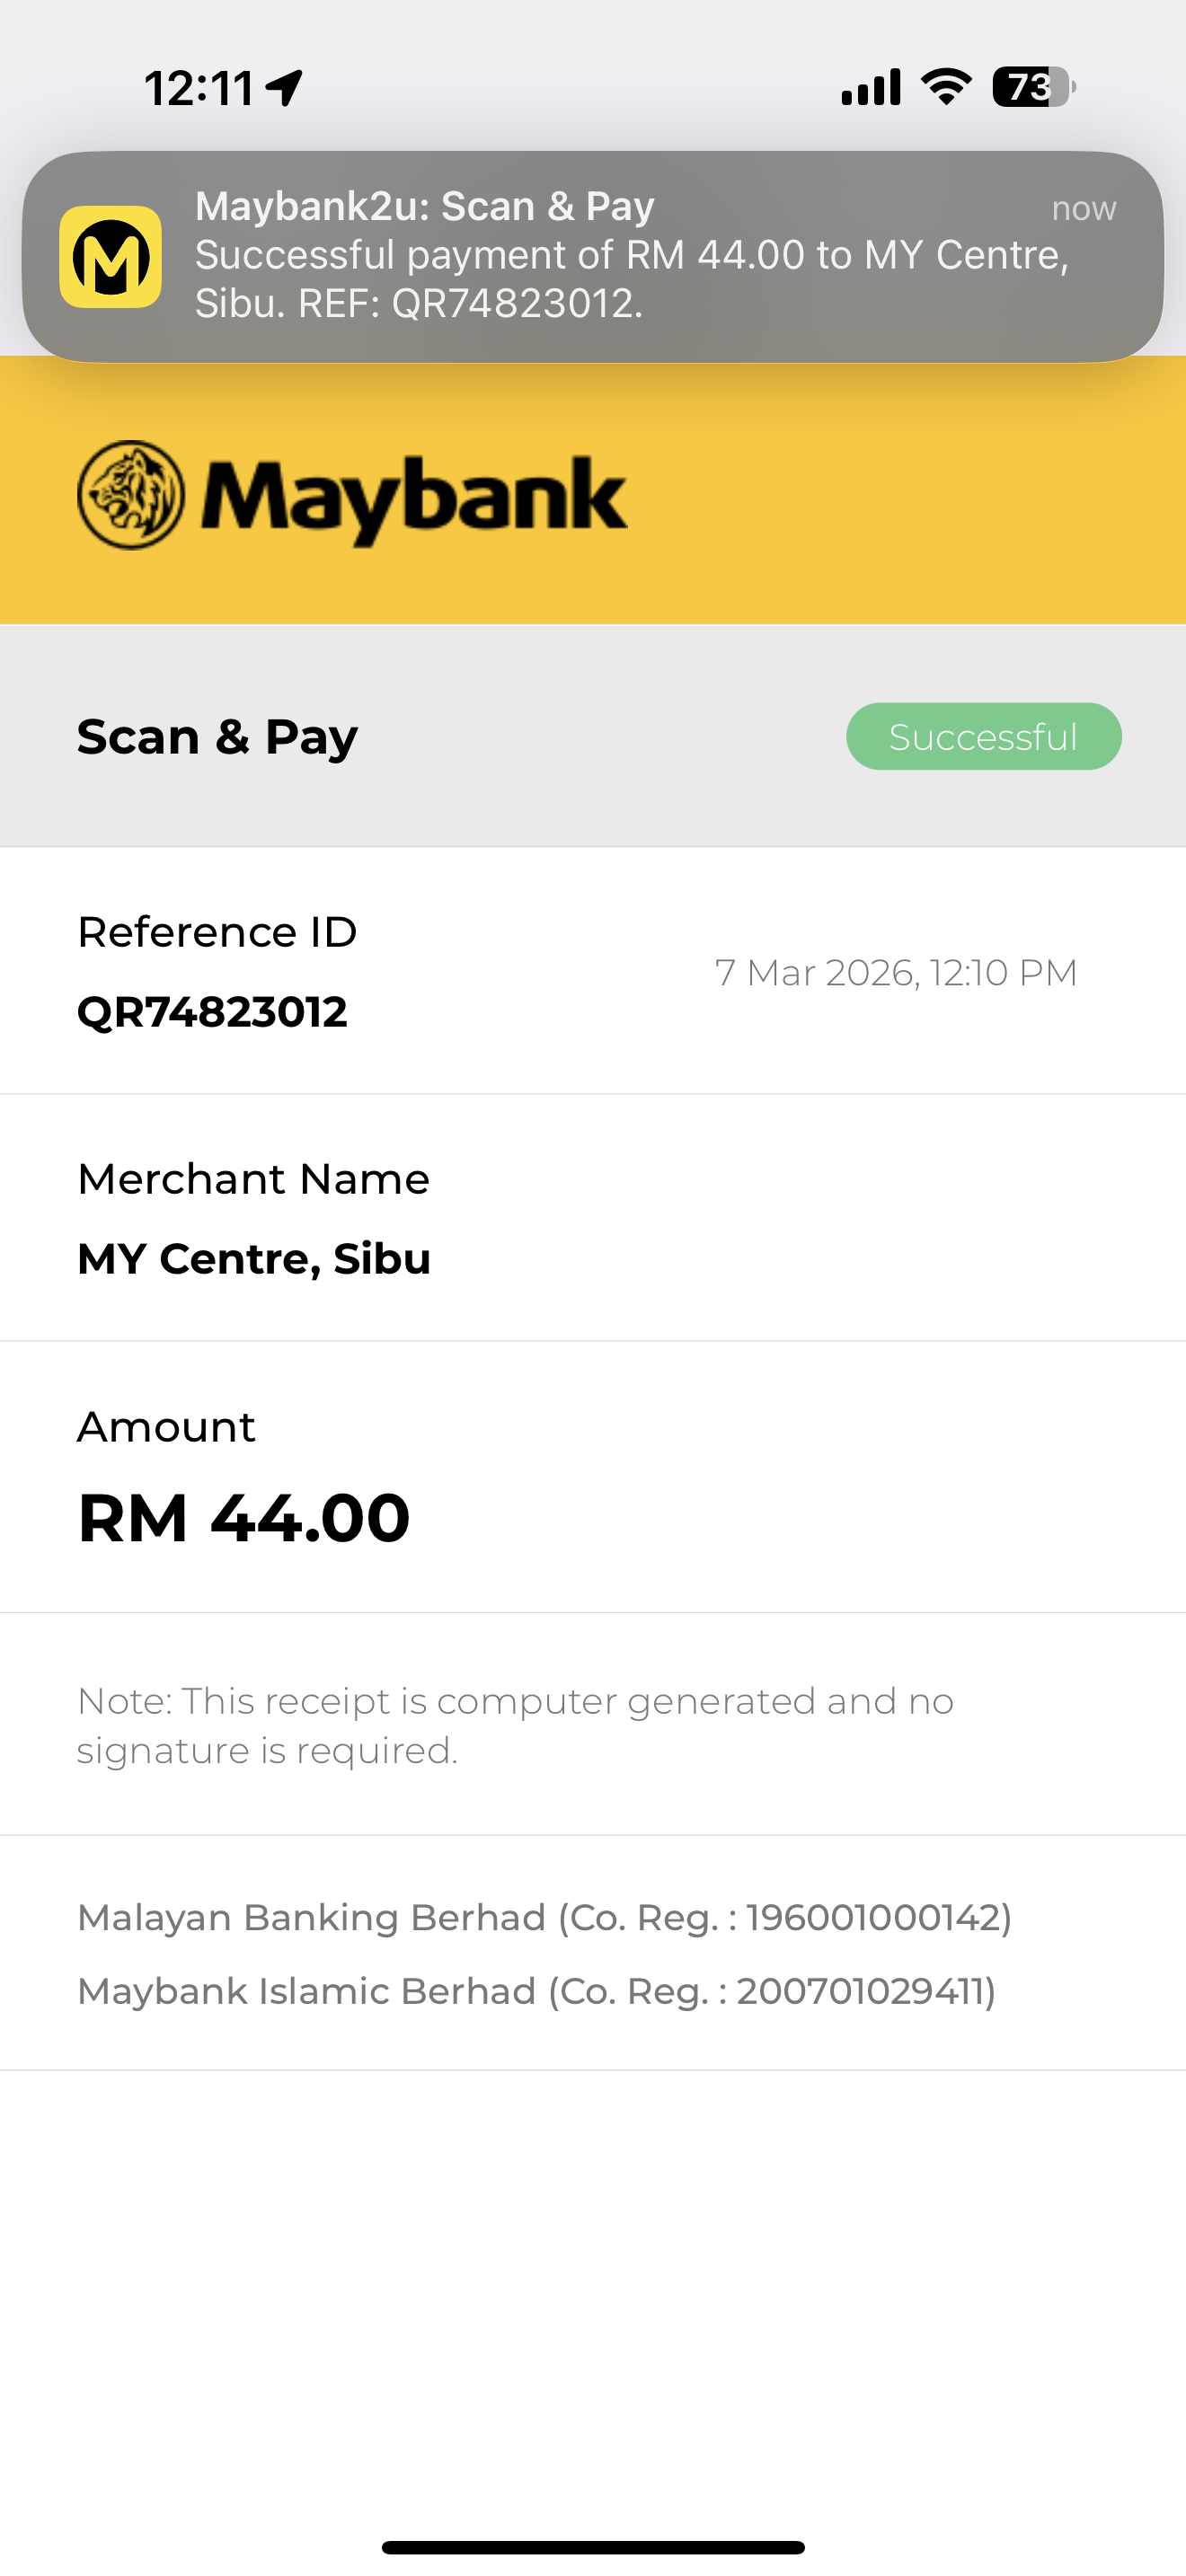Viewport: 1186px width, 2576px height.
Task: Tap the merchant name MY Centre, Sibu
Action: [254, 1259]
